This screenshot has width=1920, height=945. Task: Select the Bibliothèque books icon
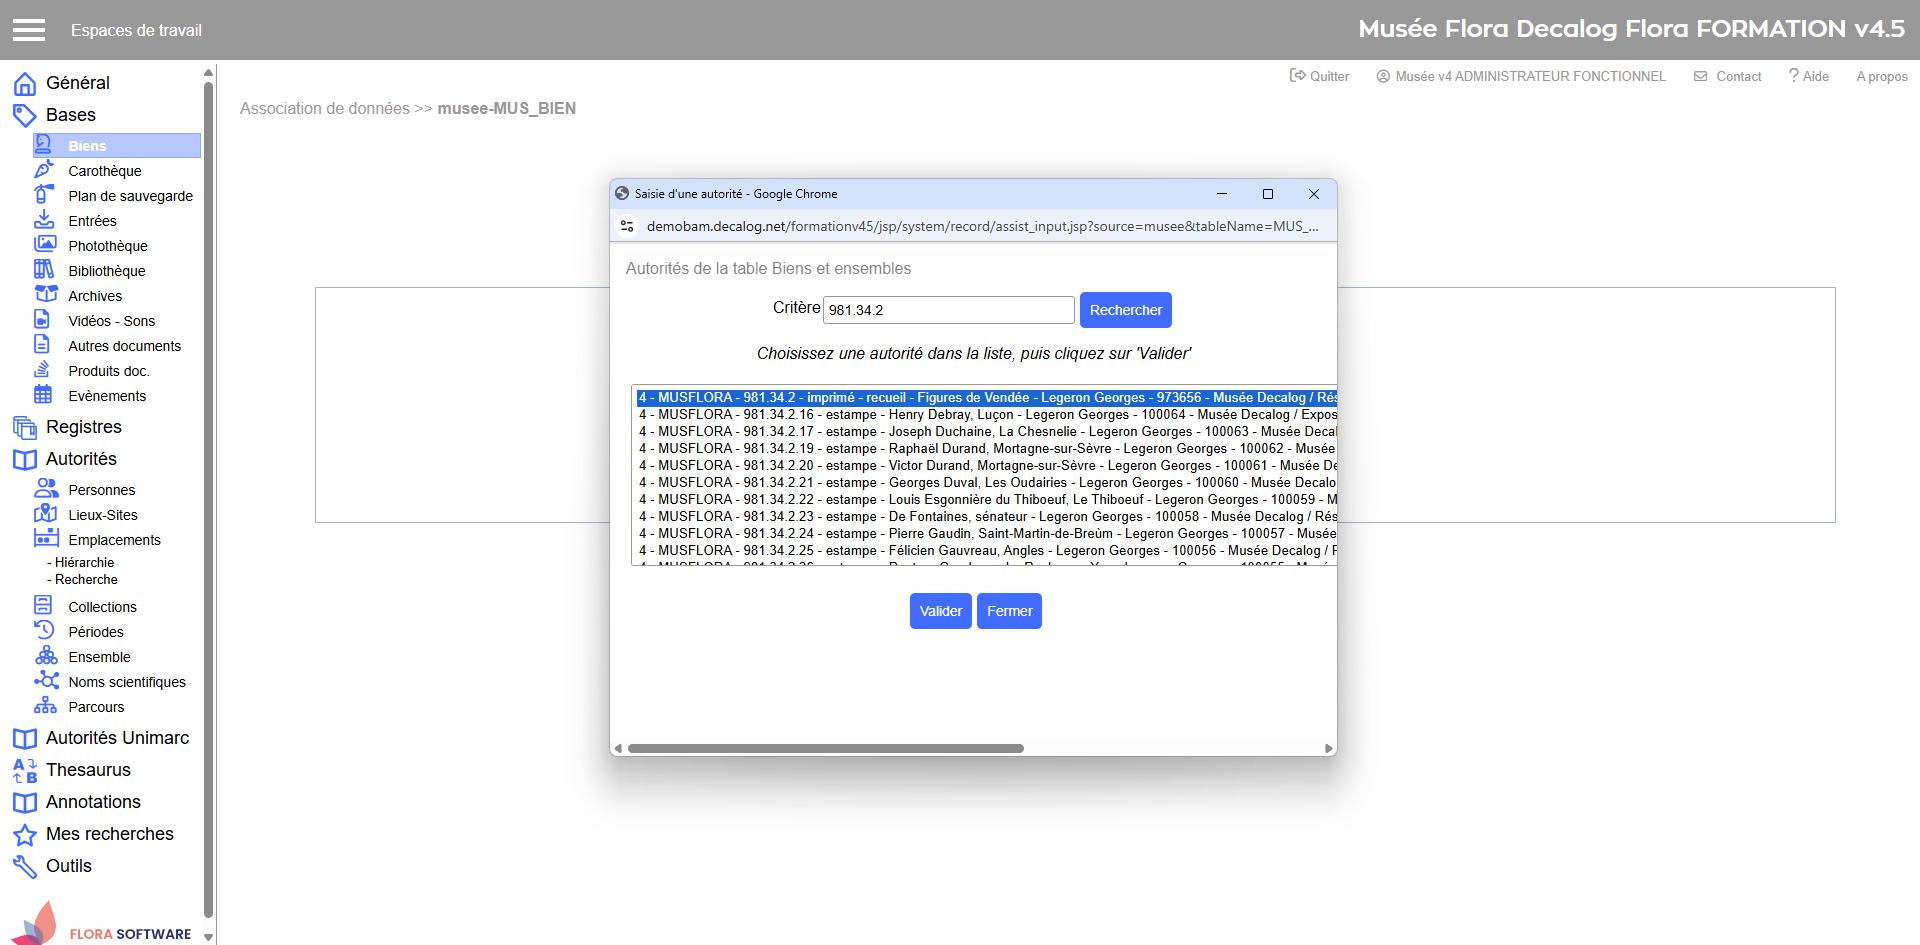(x=44, y=270)
